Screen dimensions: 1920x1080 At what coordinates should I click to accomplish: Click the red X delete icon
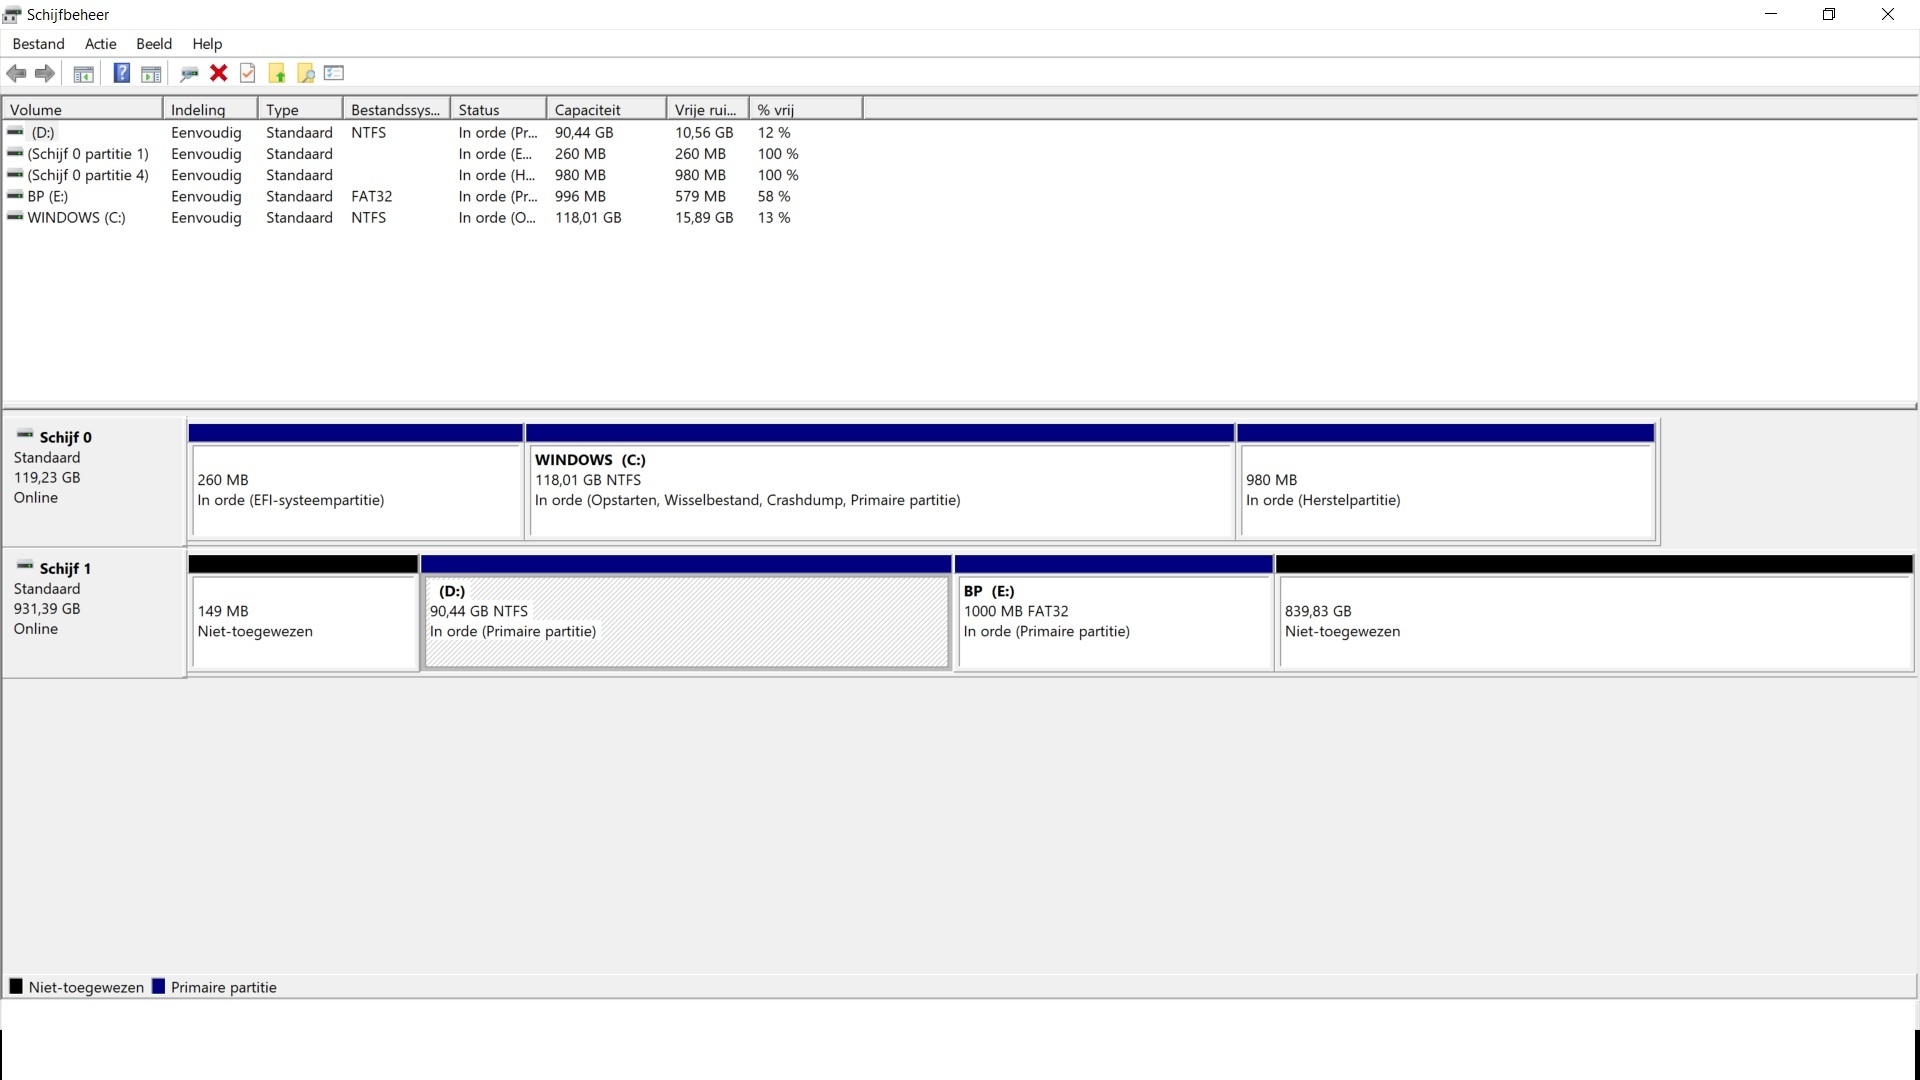[x=218, y=73]
